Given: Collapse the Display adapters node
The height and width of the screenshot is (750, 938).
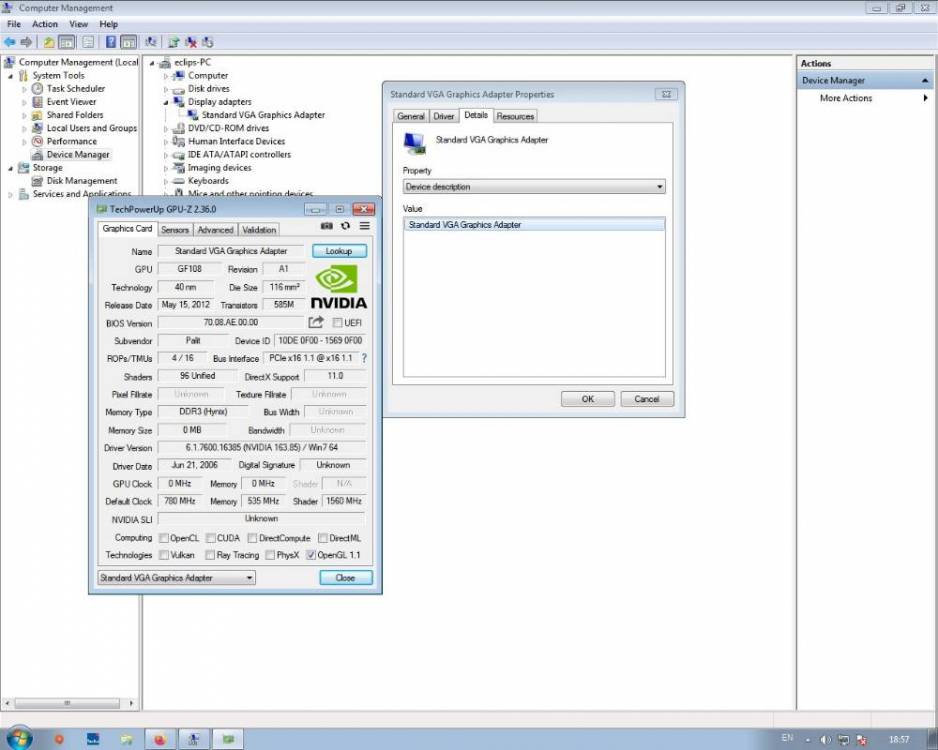Looking at the screenshot, I should tap(166, 102).
